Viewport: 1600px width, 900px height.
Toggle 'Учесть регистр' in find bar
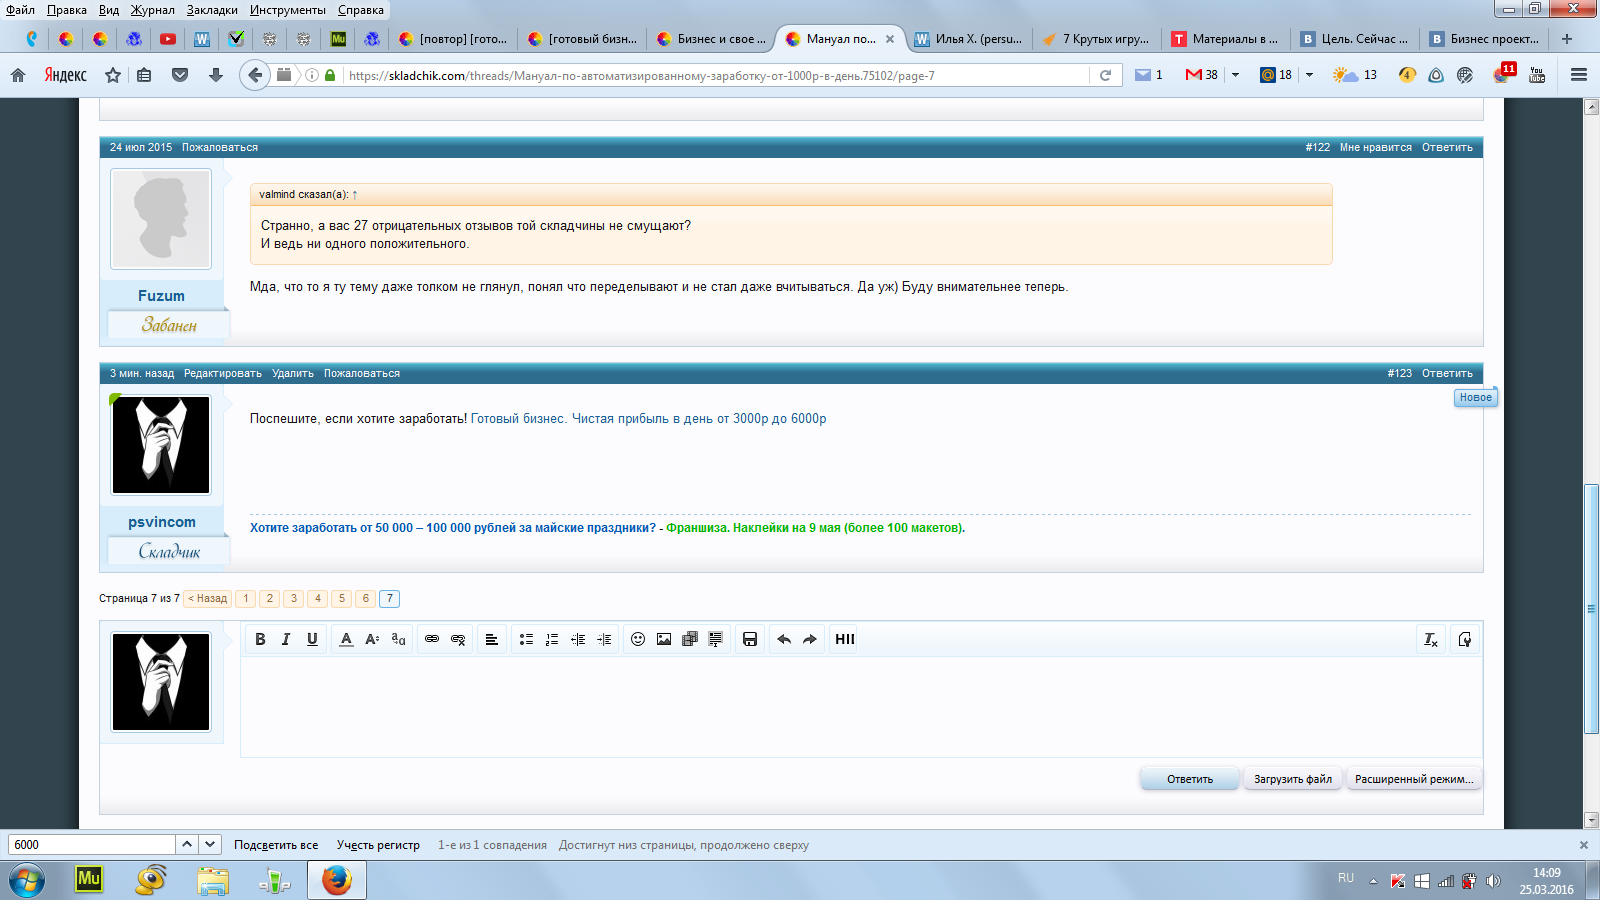coord(378,845)
